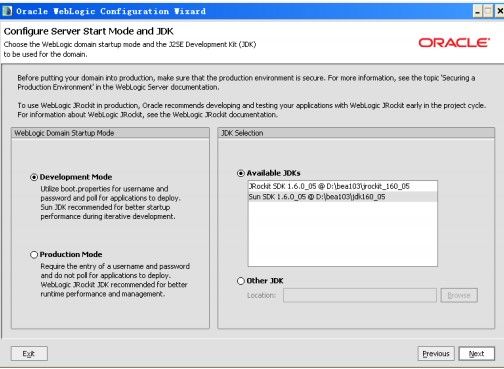Maximize the Configuration Wizard window
This screenshot has height=369, width=504.
click(488, 12)
